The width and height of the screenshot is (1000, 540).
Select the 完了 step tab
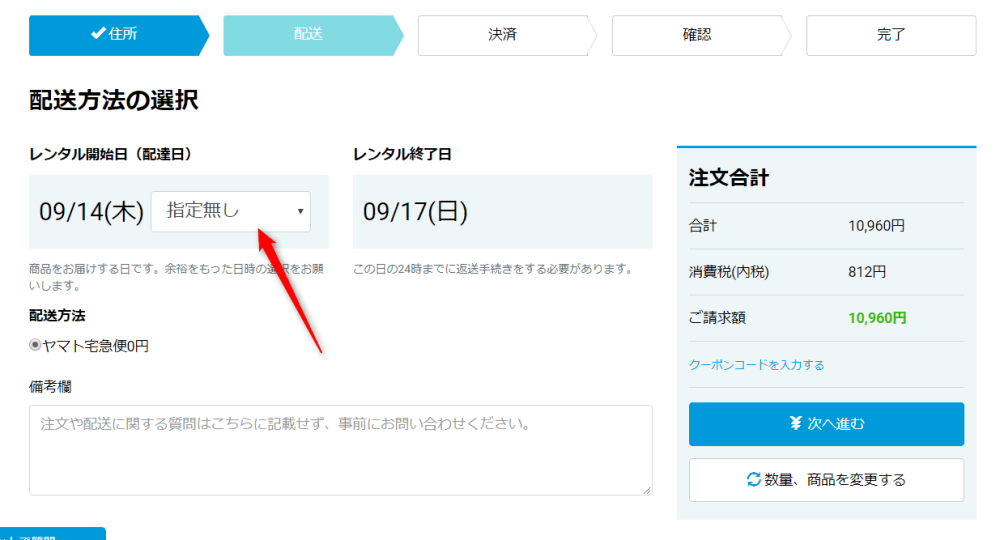click(x=891, y=35)
